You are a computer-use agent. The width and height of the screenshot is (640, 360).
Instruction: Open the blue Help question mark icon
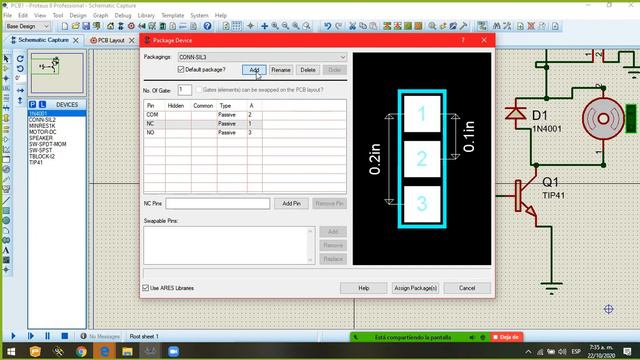click(x=207, y=26)
